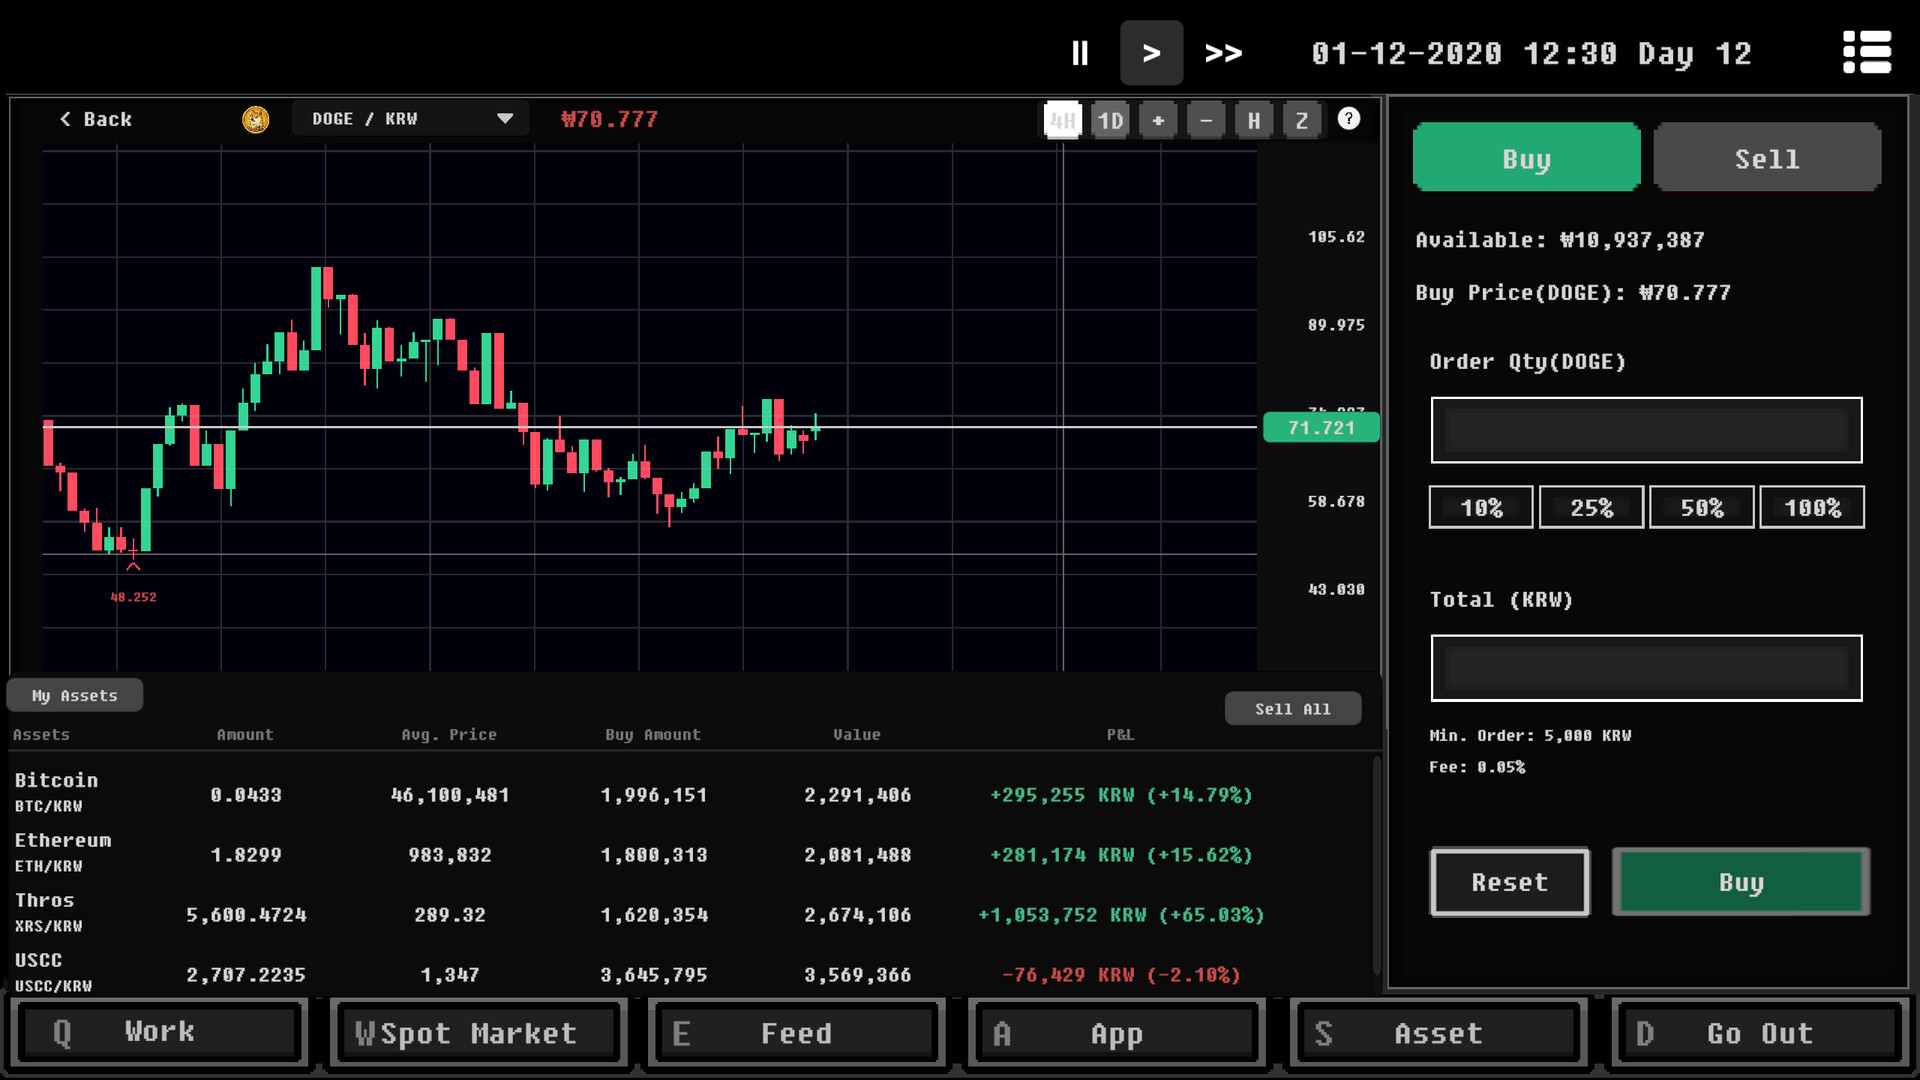Set order quantity to 50%
Viewport: 1920px width, 1080px height.
(x=1701, y=508)
